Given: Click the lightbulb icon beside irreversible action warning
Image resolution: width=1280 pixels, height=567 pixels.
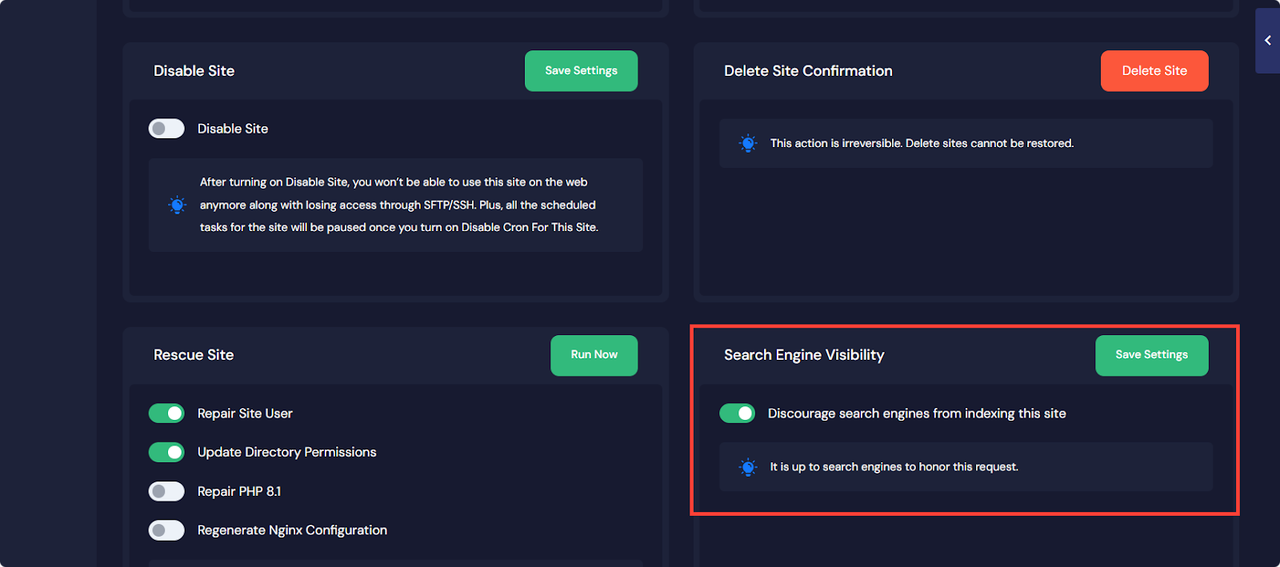Looking at the screenshot, I should (x=747, y=143).
